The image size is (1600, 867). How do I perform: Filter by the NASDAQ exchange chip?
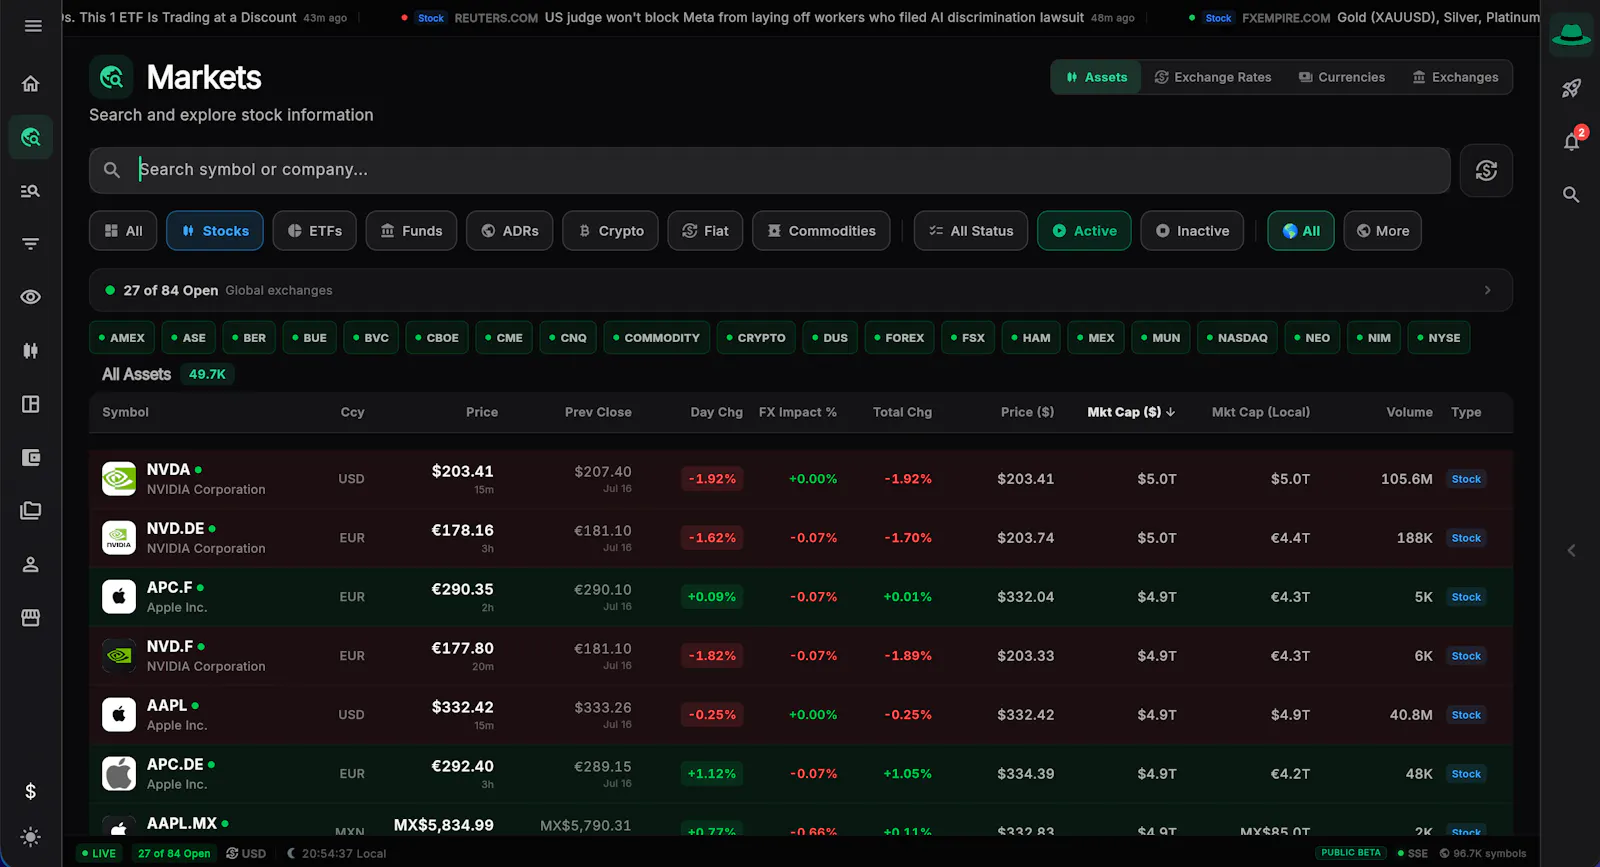[1237, 338]
